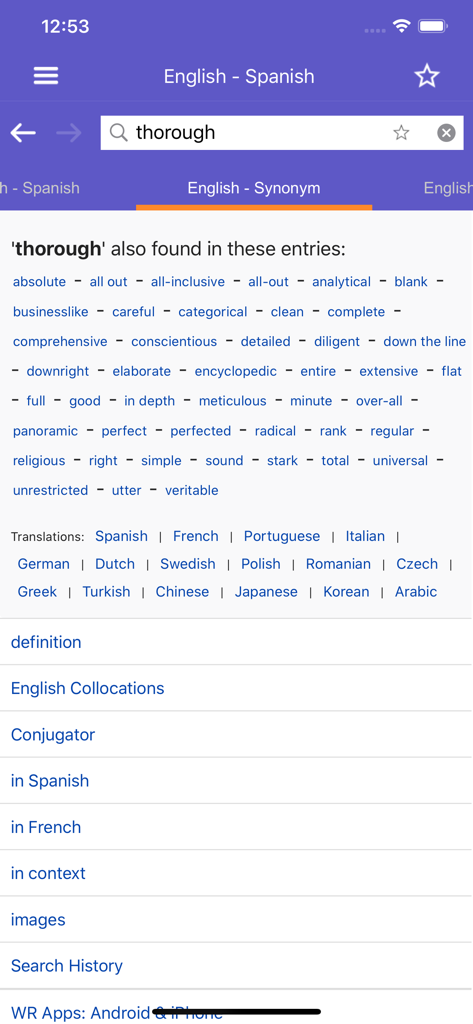The image size is (473, 1024).
Task: Open the 'downright' entry
Action: click(x=57, y=371)
